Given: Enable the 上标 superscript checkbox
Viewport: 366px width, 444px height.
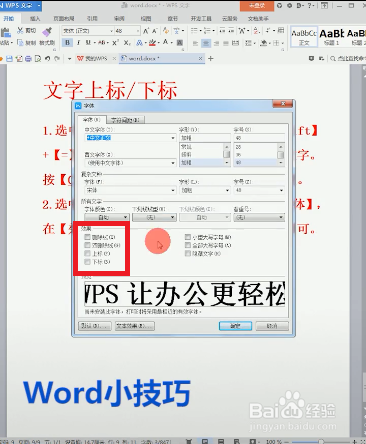Looking at the screenshot, I should point(87,254).
